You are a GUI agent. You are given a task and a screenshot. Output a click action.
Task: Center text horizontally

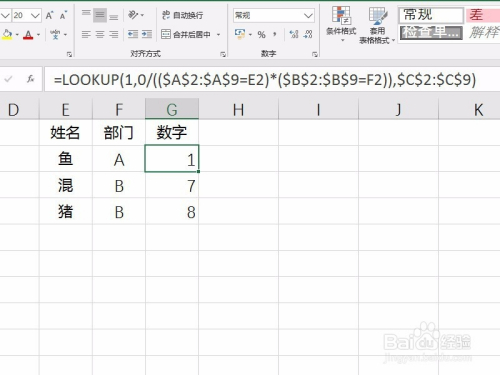pos(100,34)
